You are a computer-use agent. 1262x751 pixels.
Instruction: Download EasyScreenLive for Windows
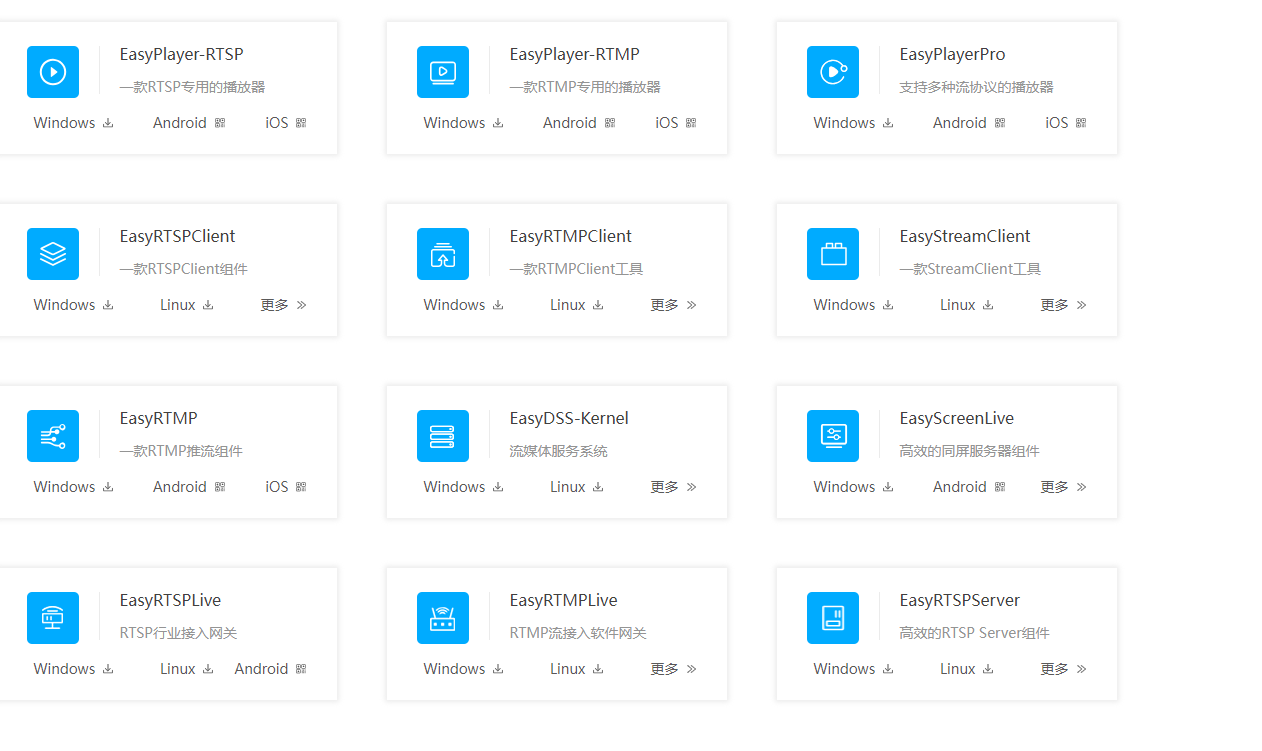click(x=854, y=487)
